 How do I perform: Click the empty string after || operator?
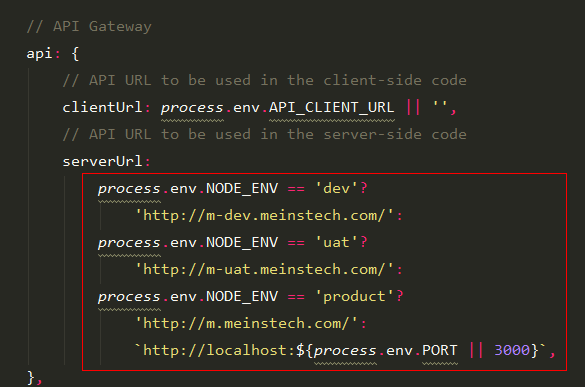click(439, 104)
